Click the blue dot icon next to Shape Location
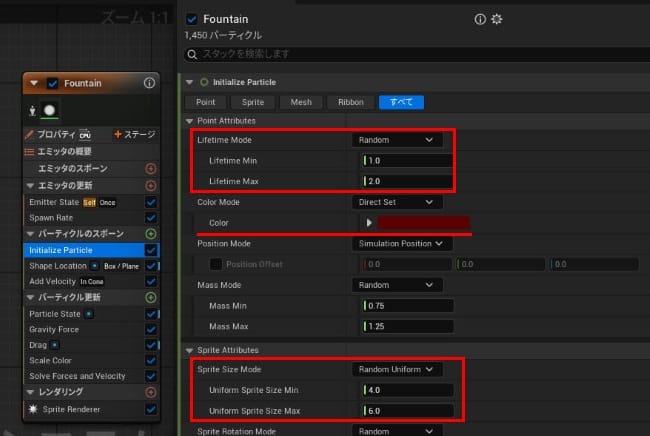Viewport: 650px width, 436px height. (x=95, y=266)
